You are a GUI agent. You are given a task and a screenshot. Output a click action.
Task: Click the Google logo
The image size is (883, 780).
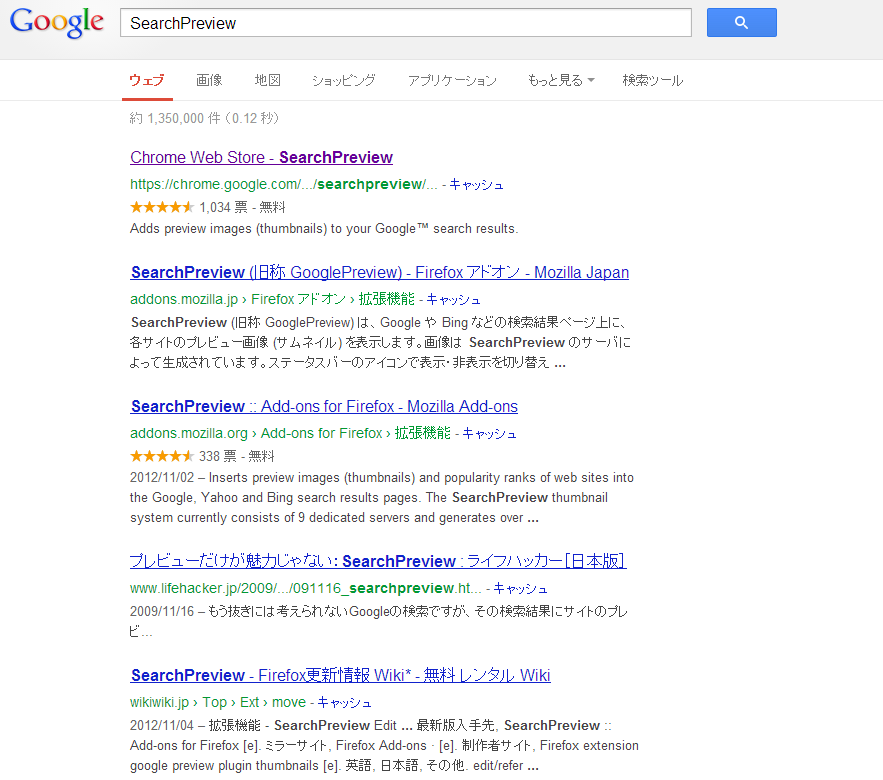(56, 23)
